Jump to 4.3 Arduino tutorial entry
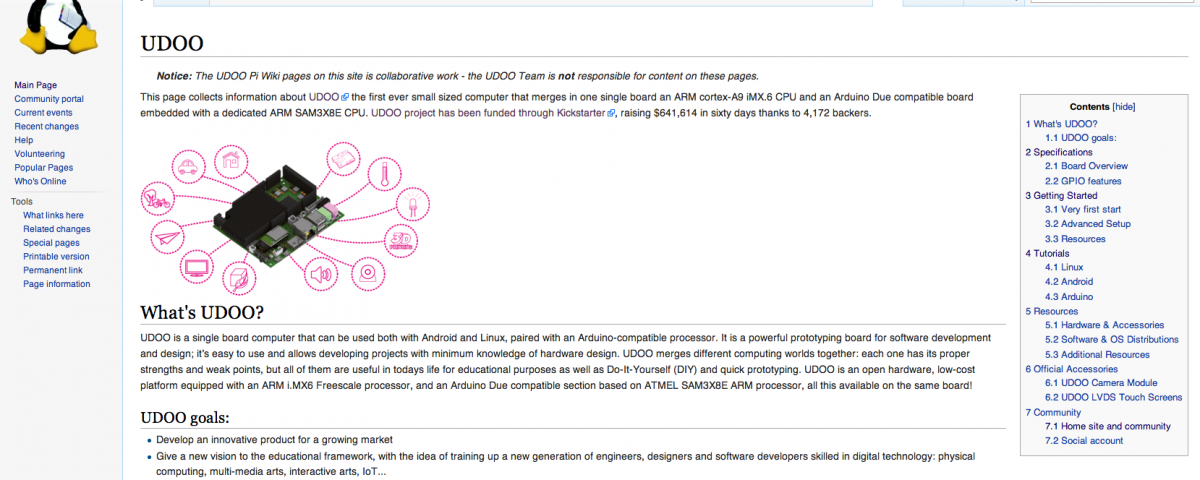This screenshot has height=480, width=1200. pyautogui.click(x=1069, y=297)
